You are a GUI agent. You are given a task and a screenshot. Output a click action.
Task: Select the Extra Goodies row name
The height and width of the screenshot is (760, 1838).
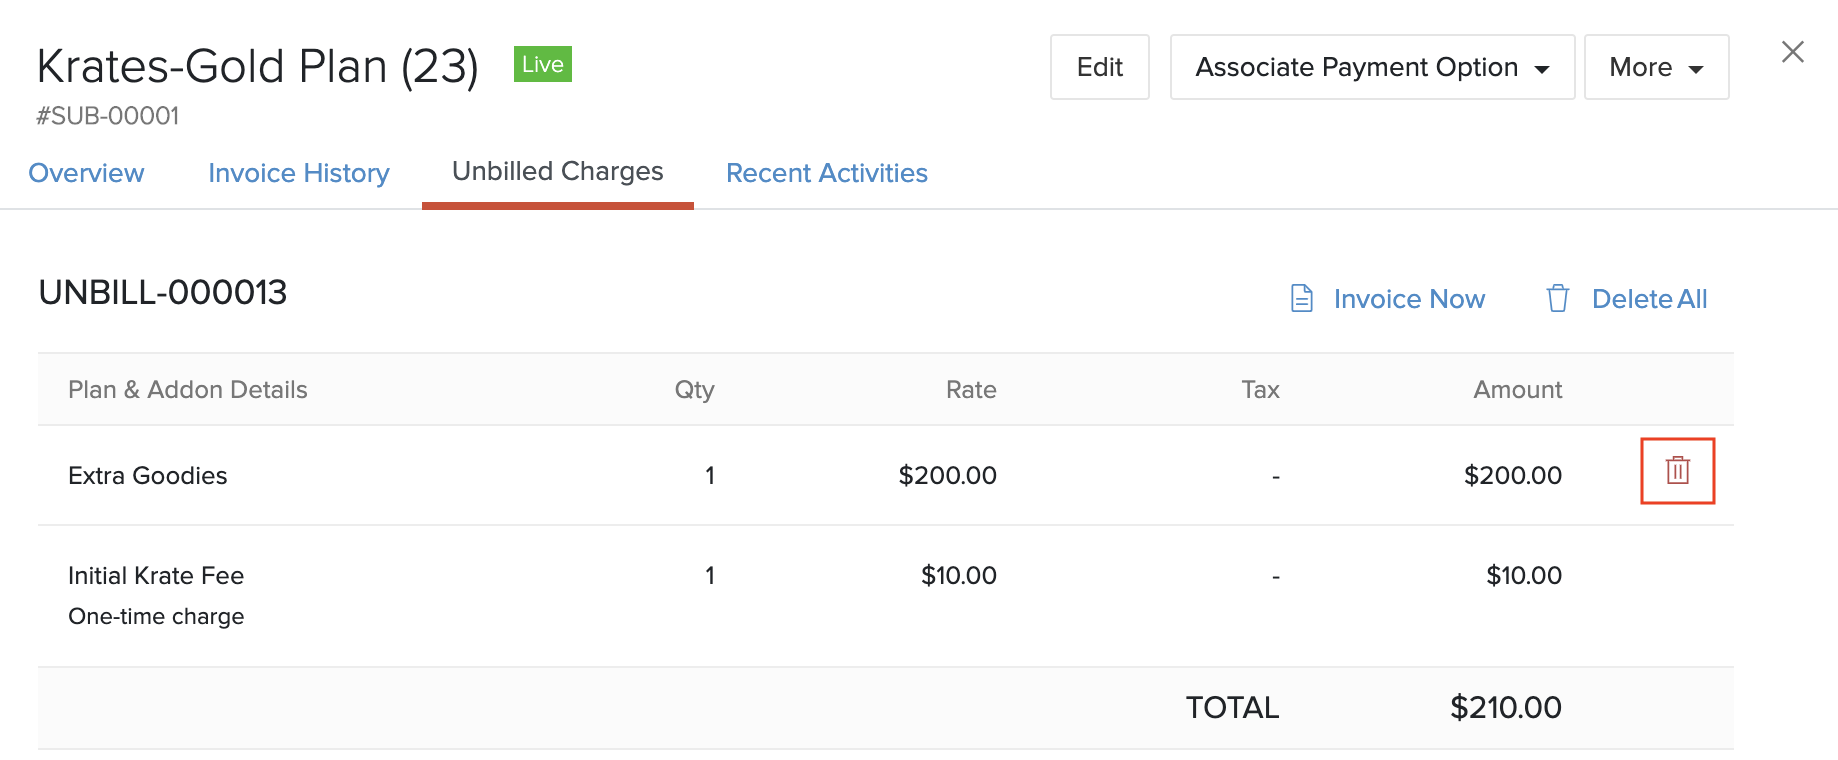point(147,476)
